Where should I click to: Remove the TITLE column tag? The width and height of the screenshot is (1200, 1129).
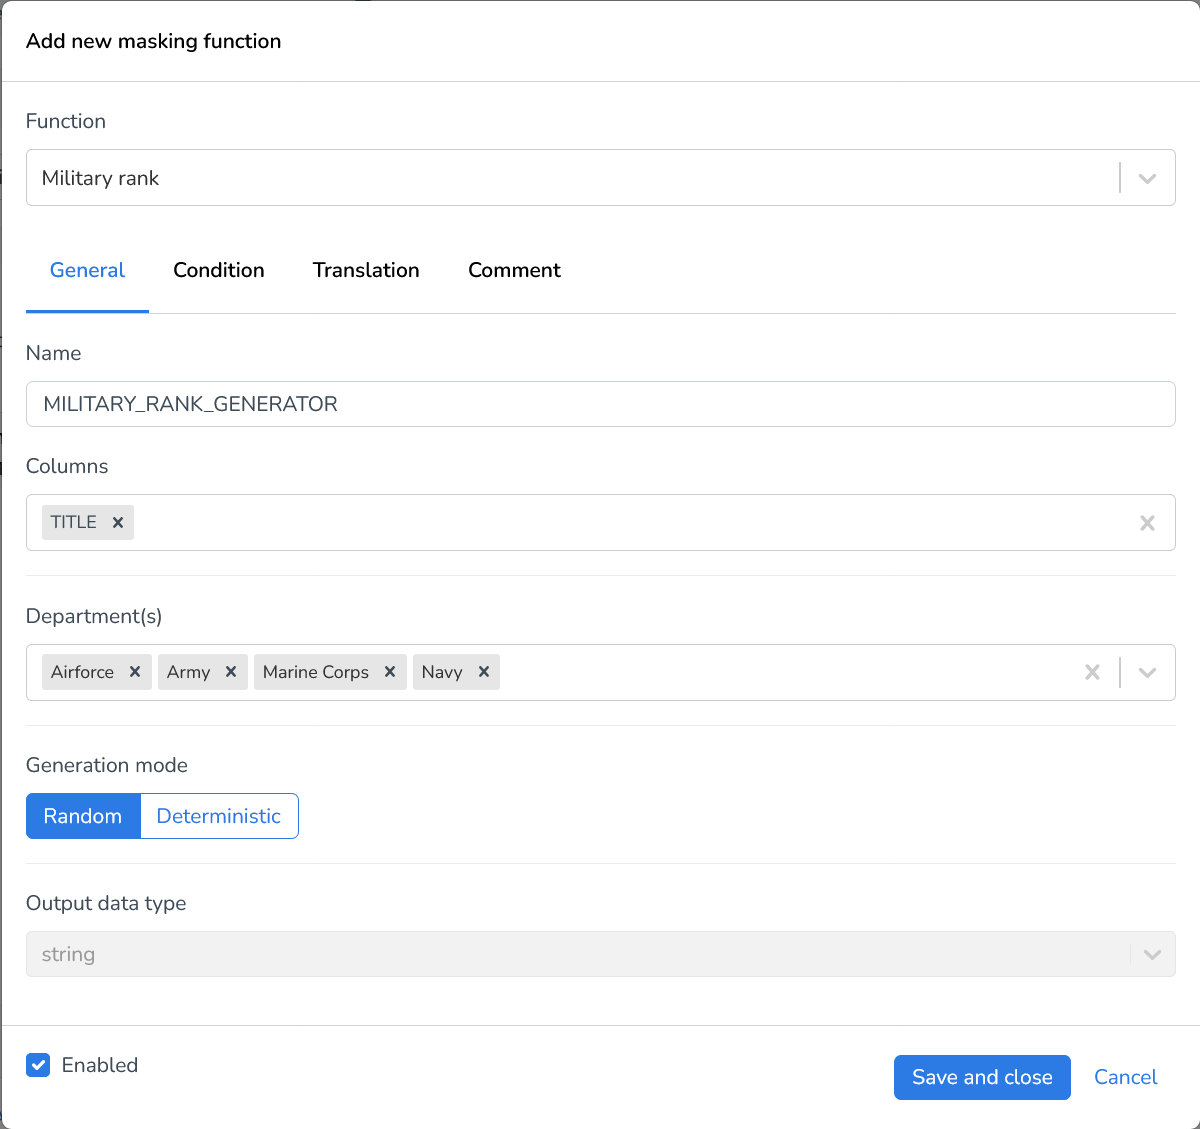[118, 522]
